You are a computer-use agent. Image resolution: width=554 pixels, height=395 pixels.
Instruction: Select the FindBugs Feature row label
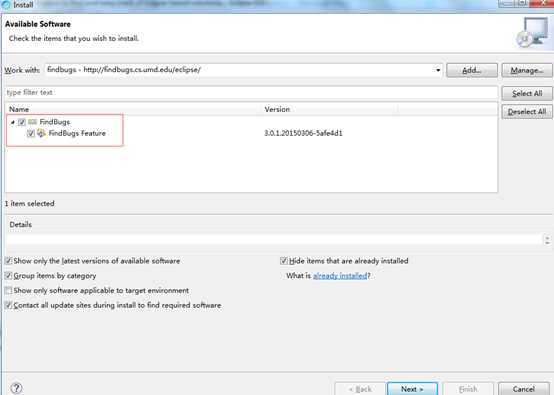tap(77, 133)
